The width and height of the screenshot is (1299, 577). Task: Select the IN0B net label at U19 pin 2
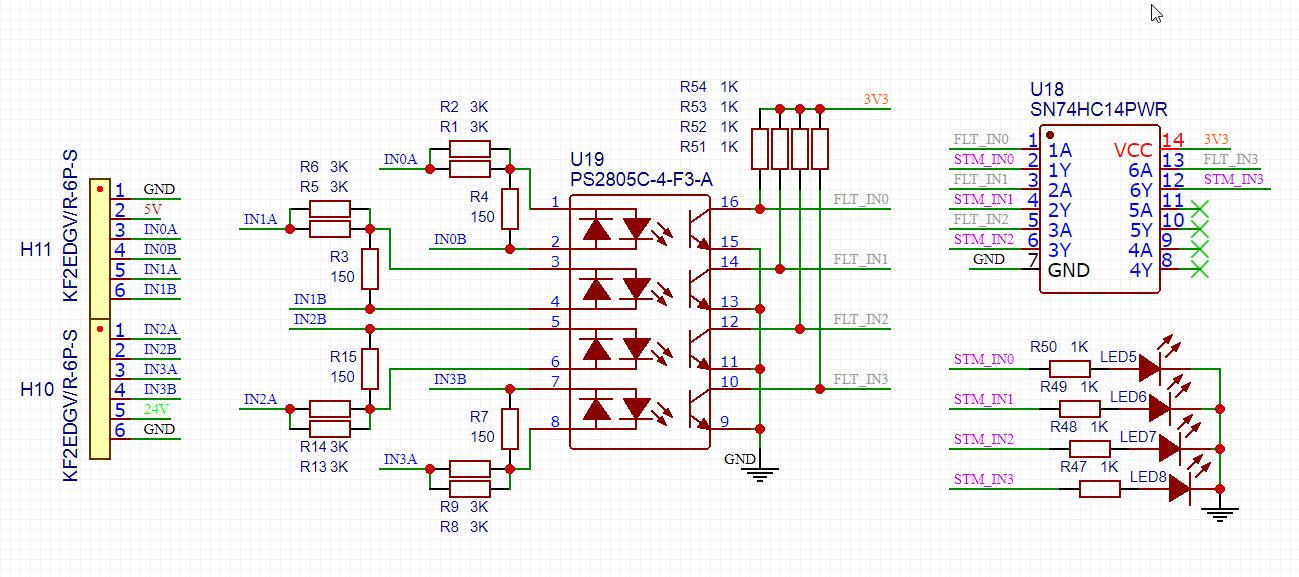pos(450,239)
